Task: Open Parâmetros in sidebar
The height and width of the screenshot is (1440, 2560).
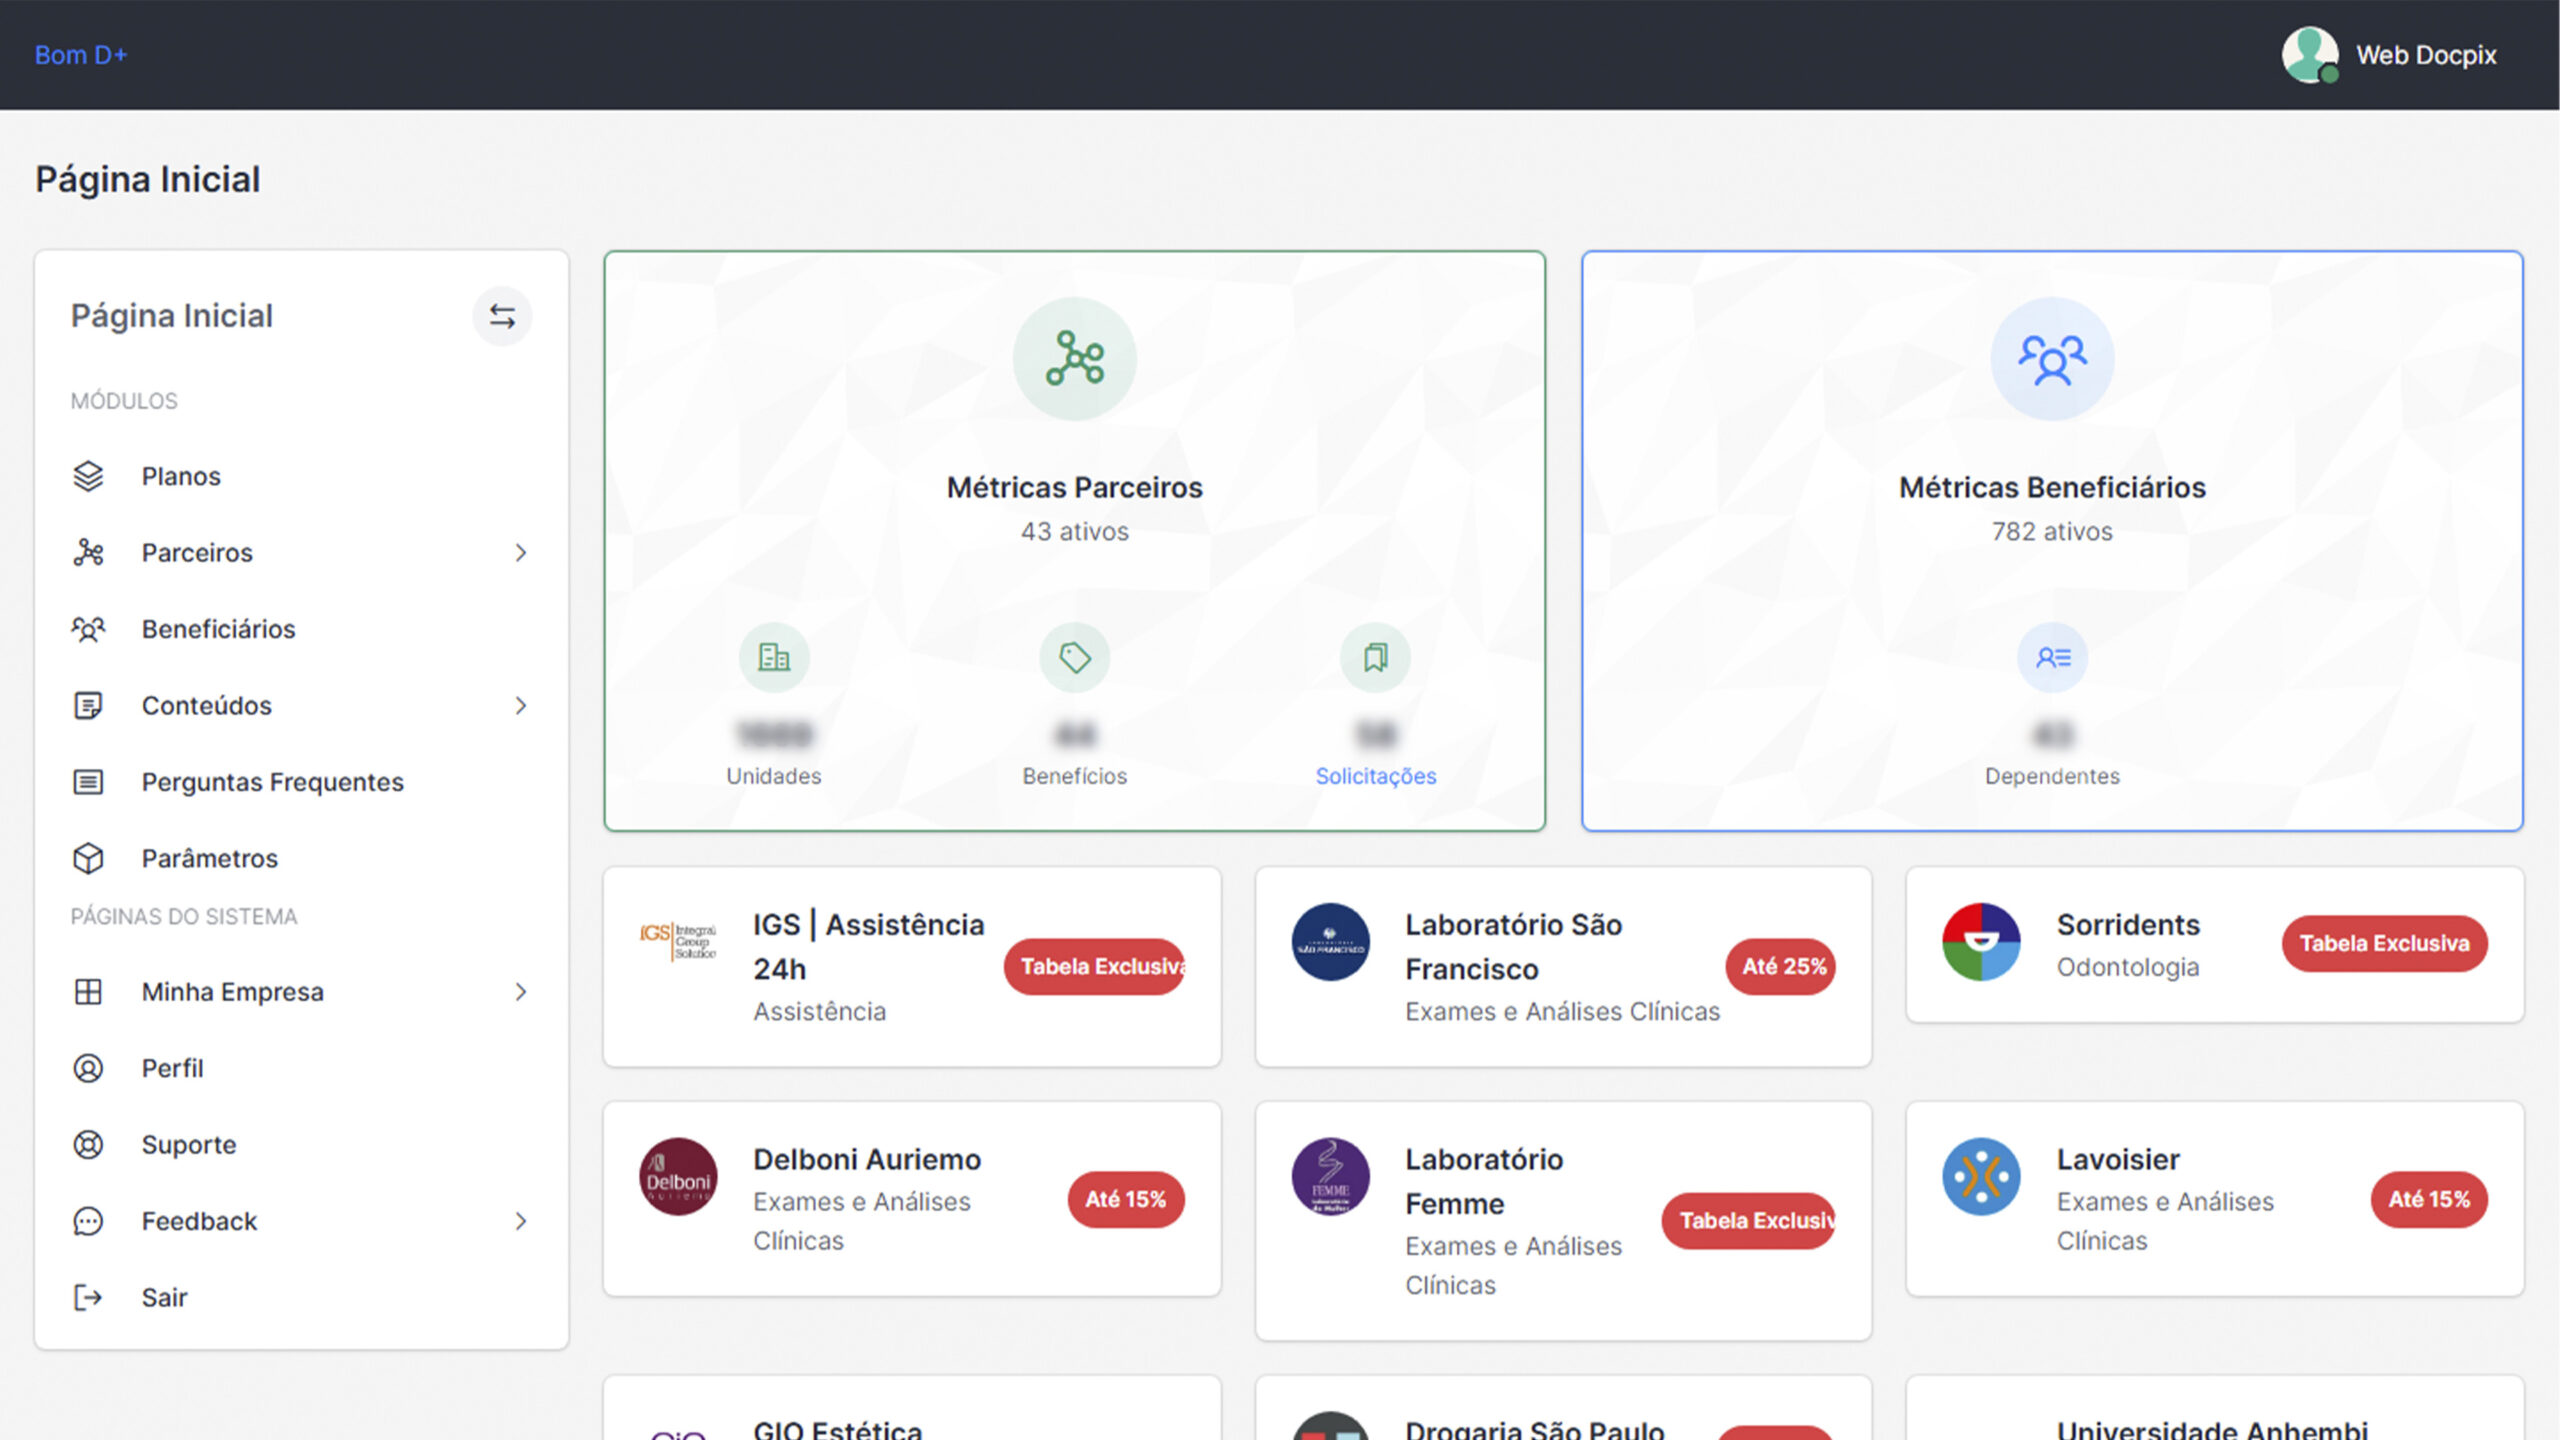Action: click(301, 858)
